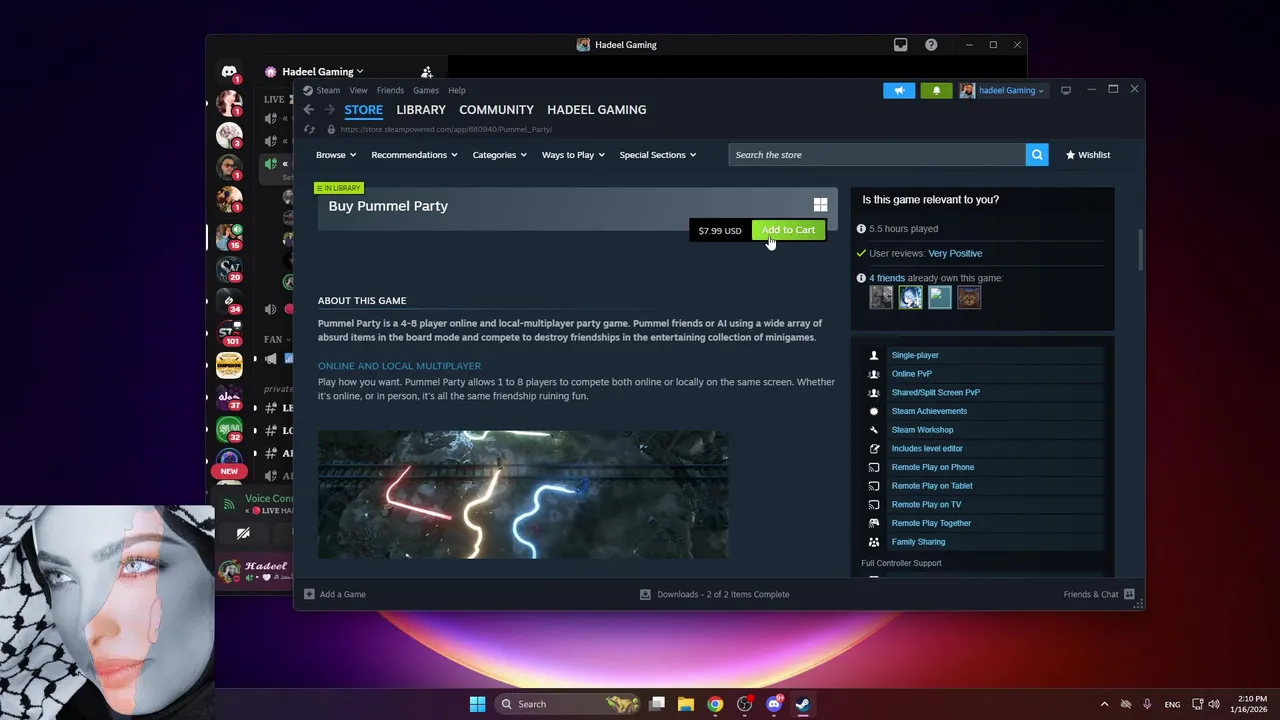Click the store search magnifier button
Screen dimensions: 1280x720
click(1037, 155)
